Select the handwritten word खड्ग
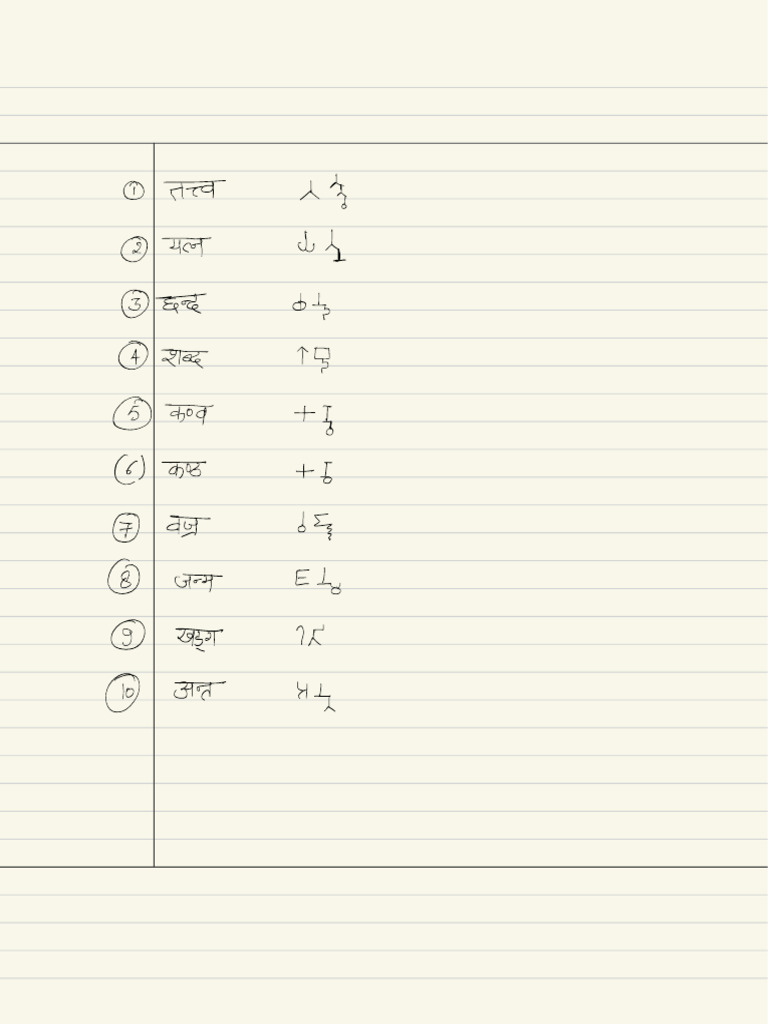The height and width of the screenshot is (1024, 768). (x=198, y=636)
